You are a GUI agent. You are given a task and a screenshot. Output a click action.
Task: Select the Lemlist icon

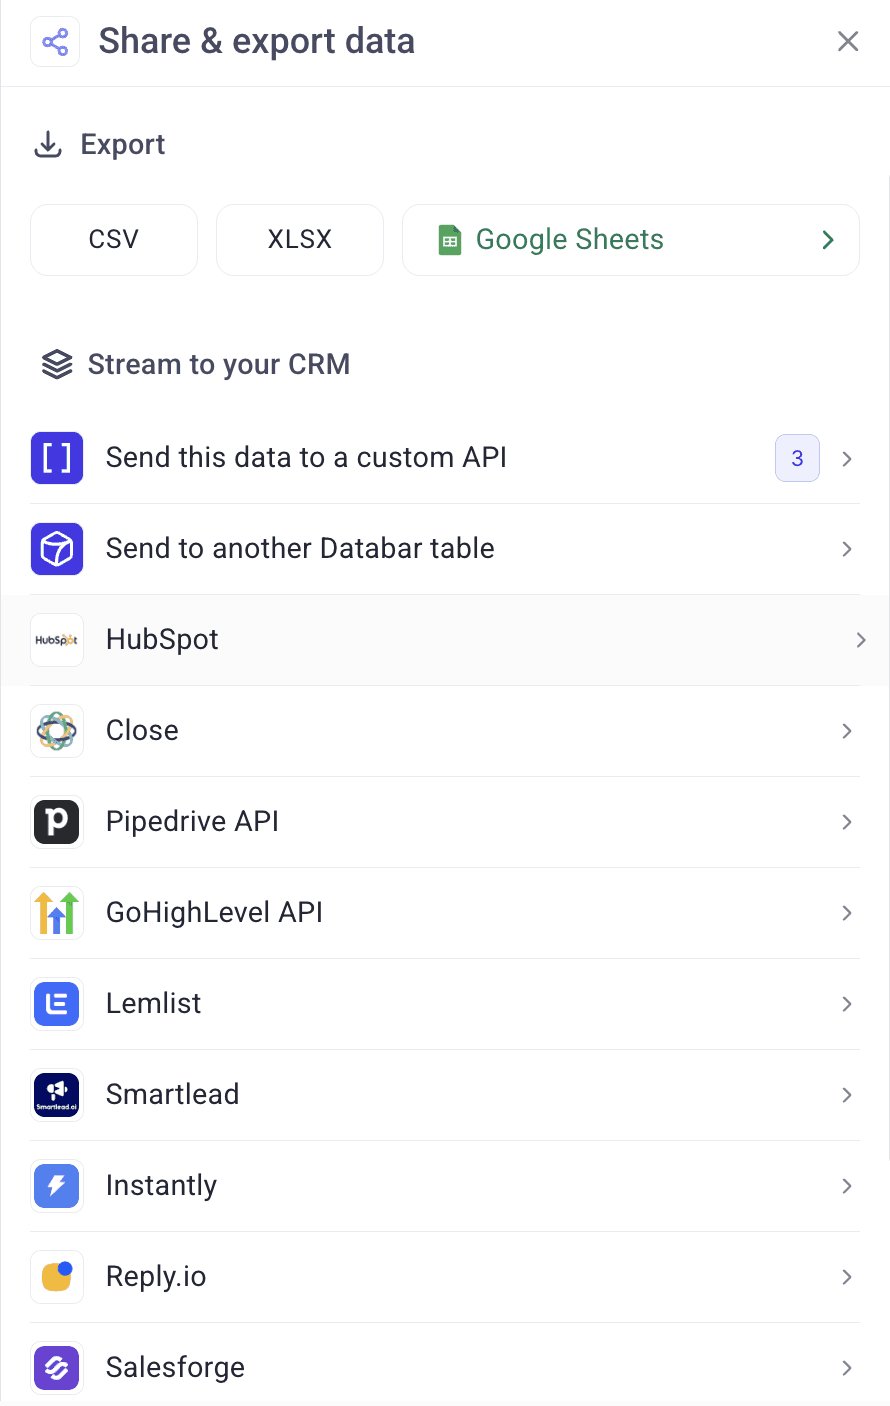57,1003
